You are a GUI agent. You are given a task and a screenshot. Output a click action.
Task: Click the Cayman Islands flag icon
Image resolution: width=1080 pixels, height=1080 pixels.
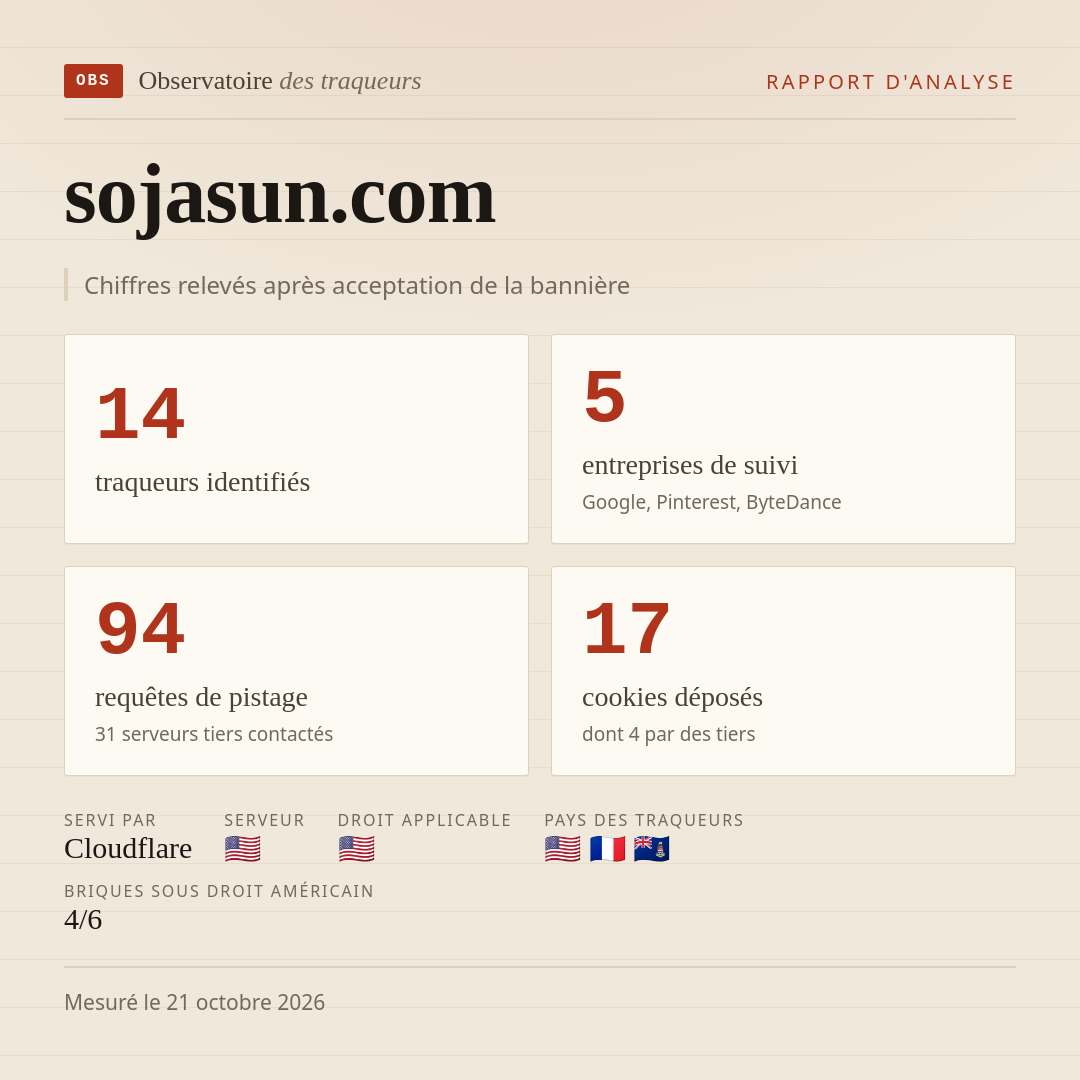pos(652,849)
